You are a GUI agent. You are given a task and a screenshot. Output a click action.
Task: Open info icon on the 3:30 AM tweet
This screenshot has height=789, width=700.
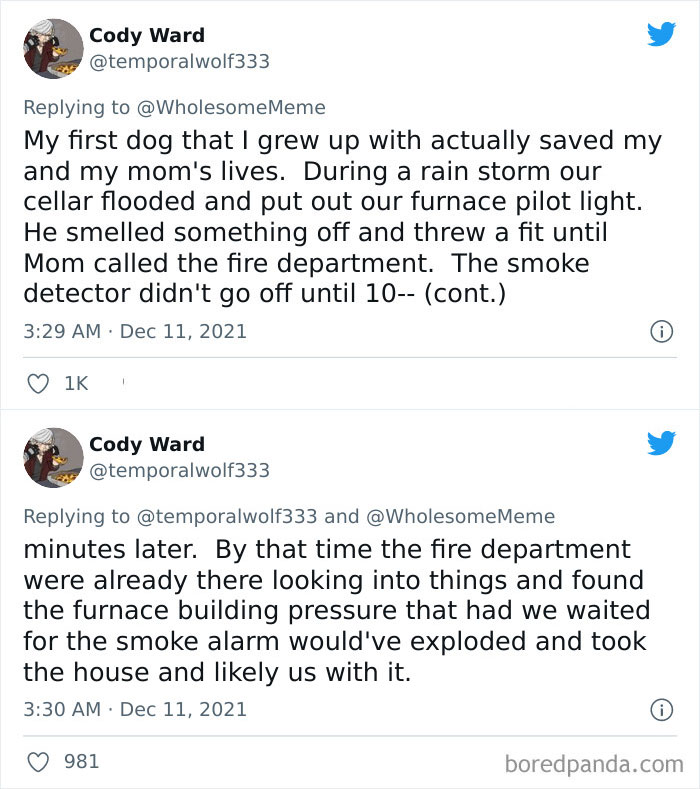click(x=661, y=710)
